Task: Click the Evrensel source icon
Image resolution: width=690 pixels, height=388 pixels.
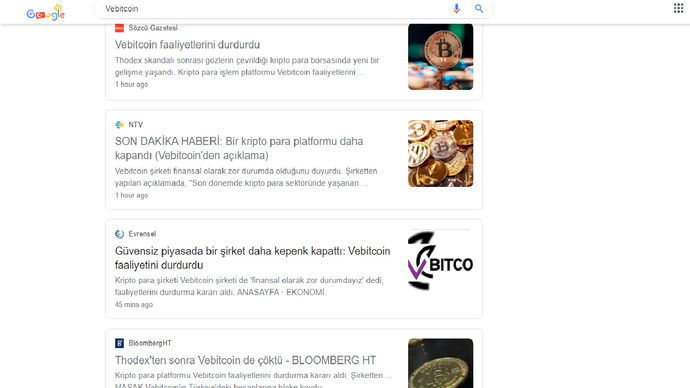Action: click(x=119, y=234)
